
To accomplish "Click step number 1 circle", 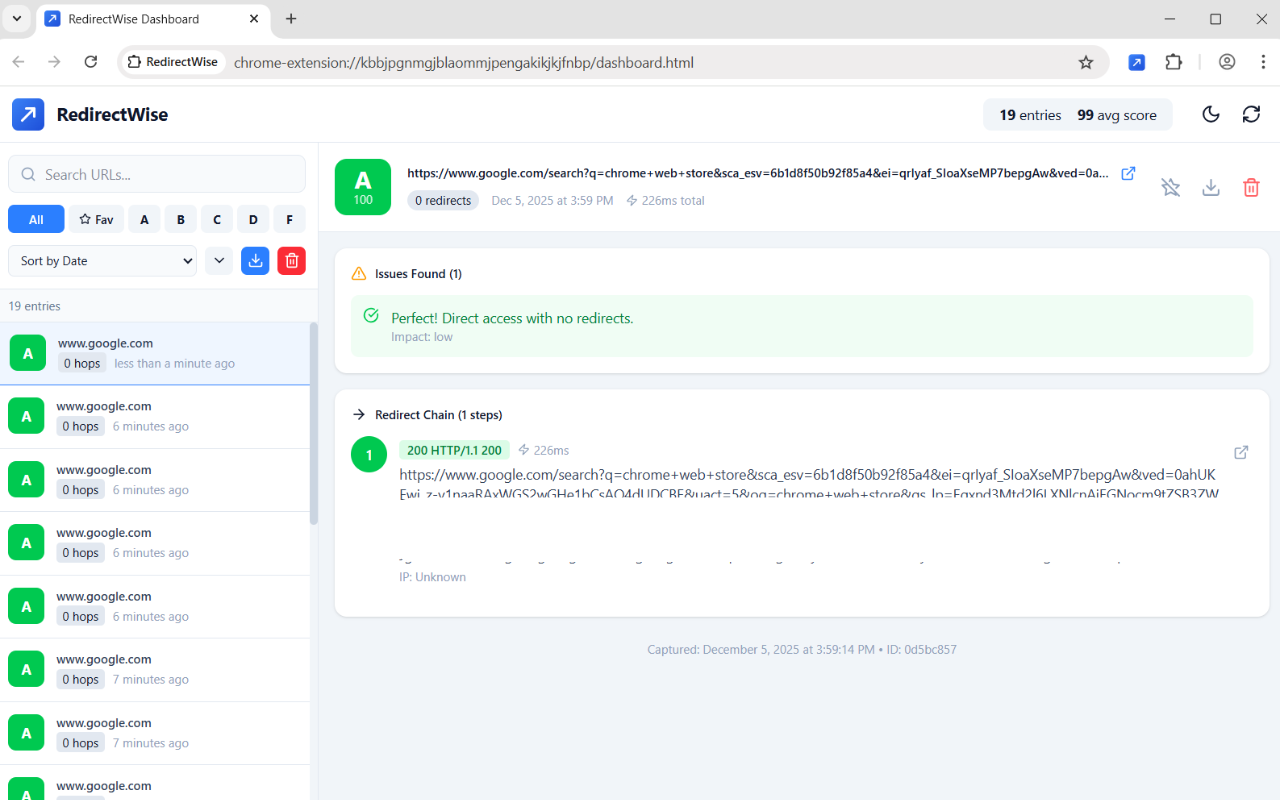I will (x=369, y=455).
